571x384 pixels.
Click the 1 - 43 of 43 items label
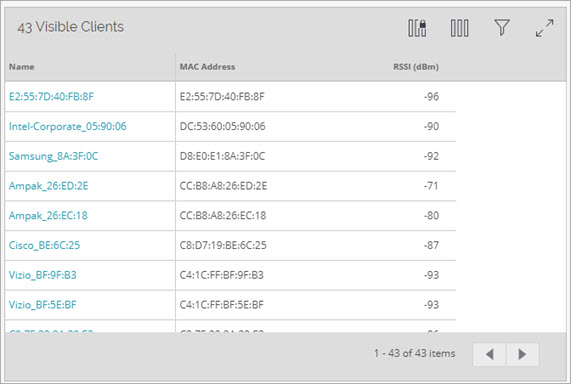coord(414,353)
